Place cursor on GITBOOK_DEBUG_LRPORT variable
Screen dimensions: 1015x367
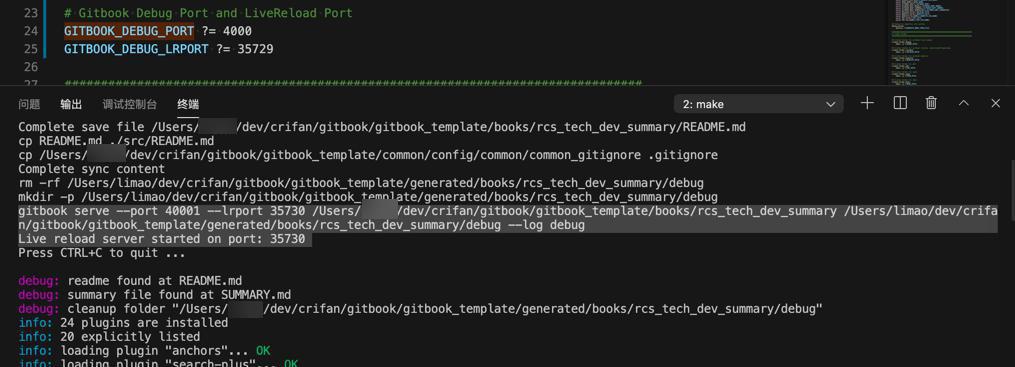click(136, 49)
